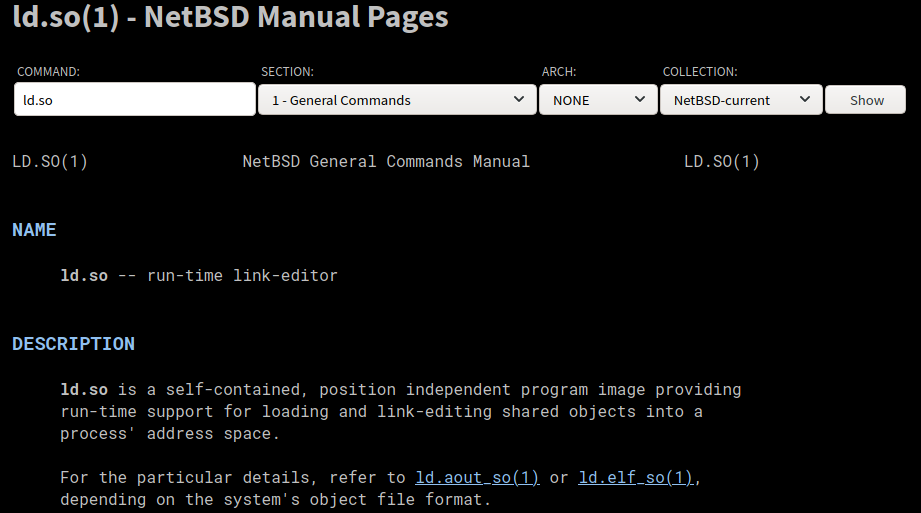Click the NAME section heading
This screenshot has height=513, width=921.
(34, 230)
